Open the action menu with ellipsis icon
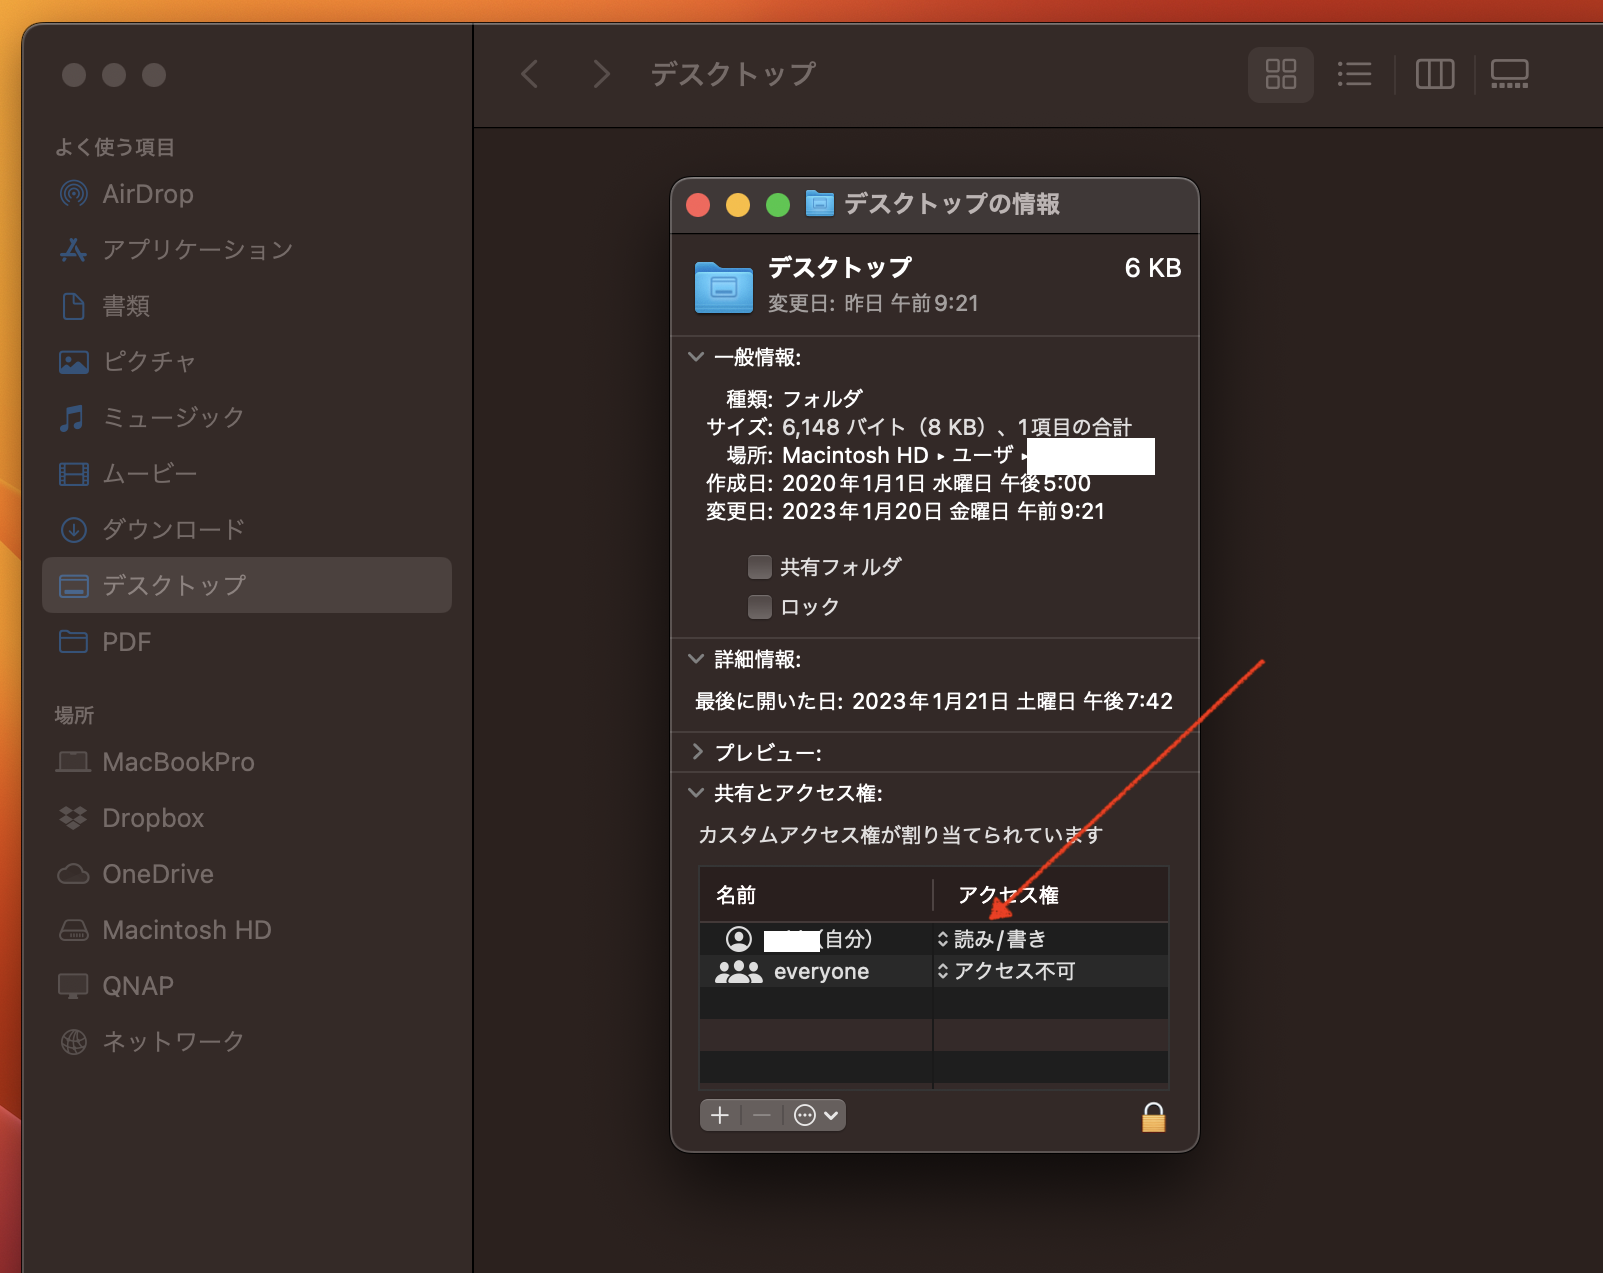The height and width of the screenshot is (1273, 1603). click(x=815, y=1115)
